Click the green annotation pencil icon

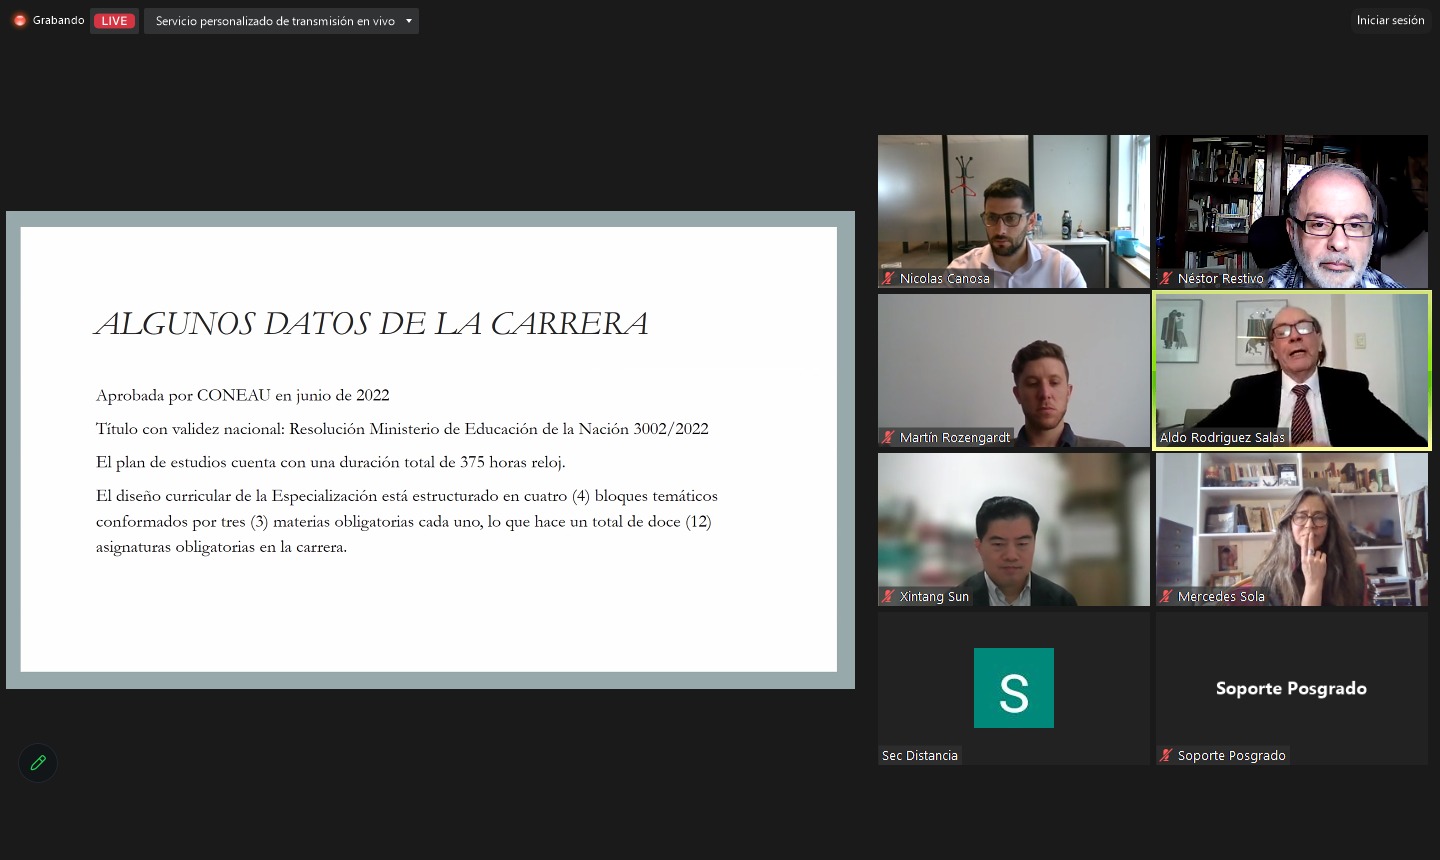(x=38, y=763)
